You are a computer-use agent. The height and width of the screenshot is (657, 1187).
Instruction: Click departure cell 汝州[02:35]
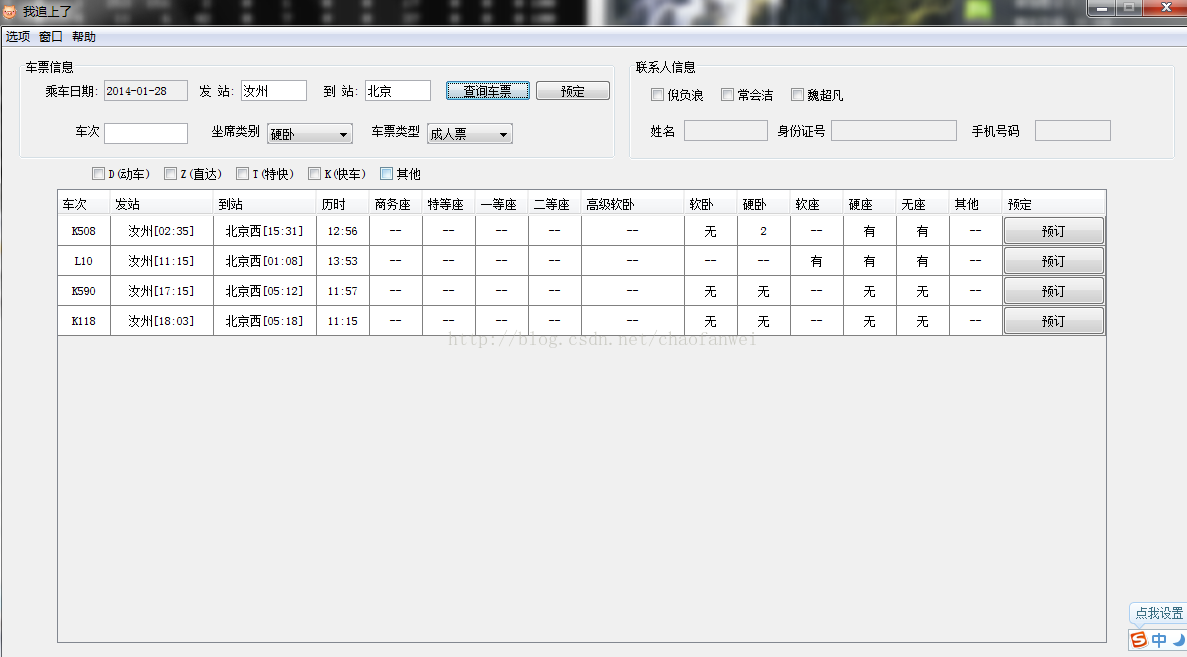(x=162, y=231)
